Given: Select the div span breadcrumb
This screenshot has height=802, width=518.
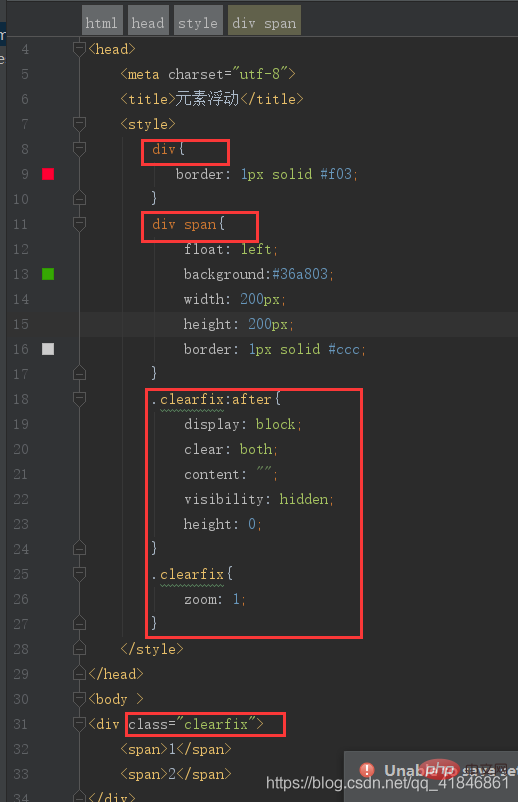Looking at the screenshot, I should (x=264, y=20).
